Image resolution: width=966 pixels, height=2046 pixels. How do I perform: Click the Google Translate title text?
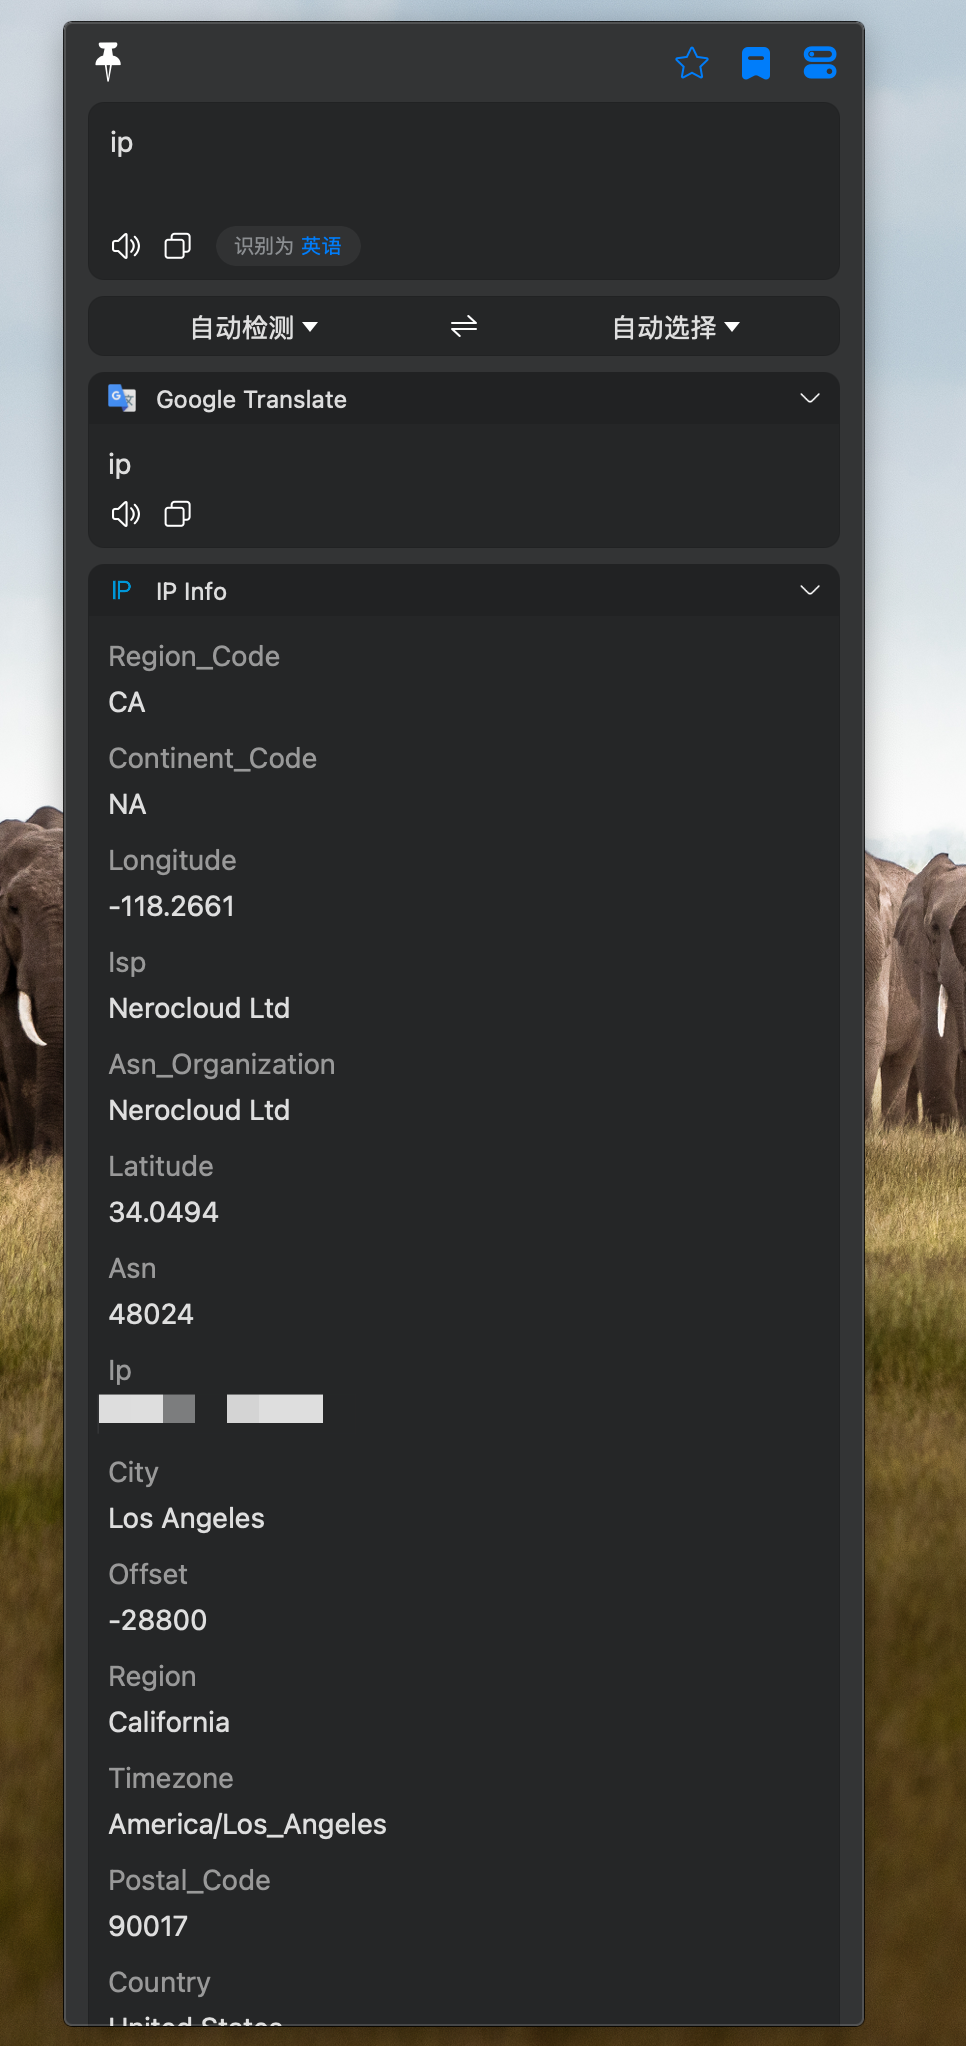click(251, 399)
